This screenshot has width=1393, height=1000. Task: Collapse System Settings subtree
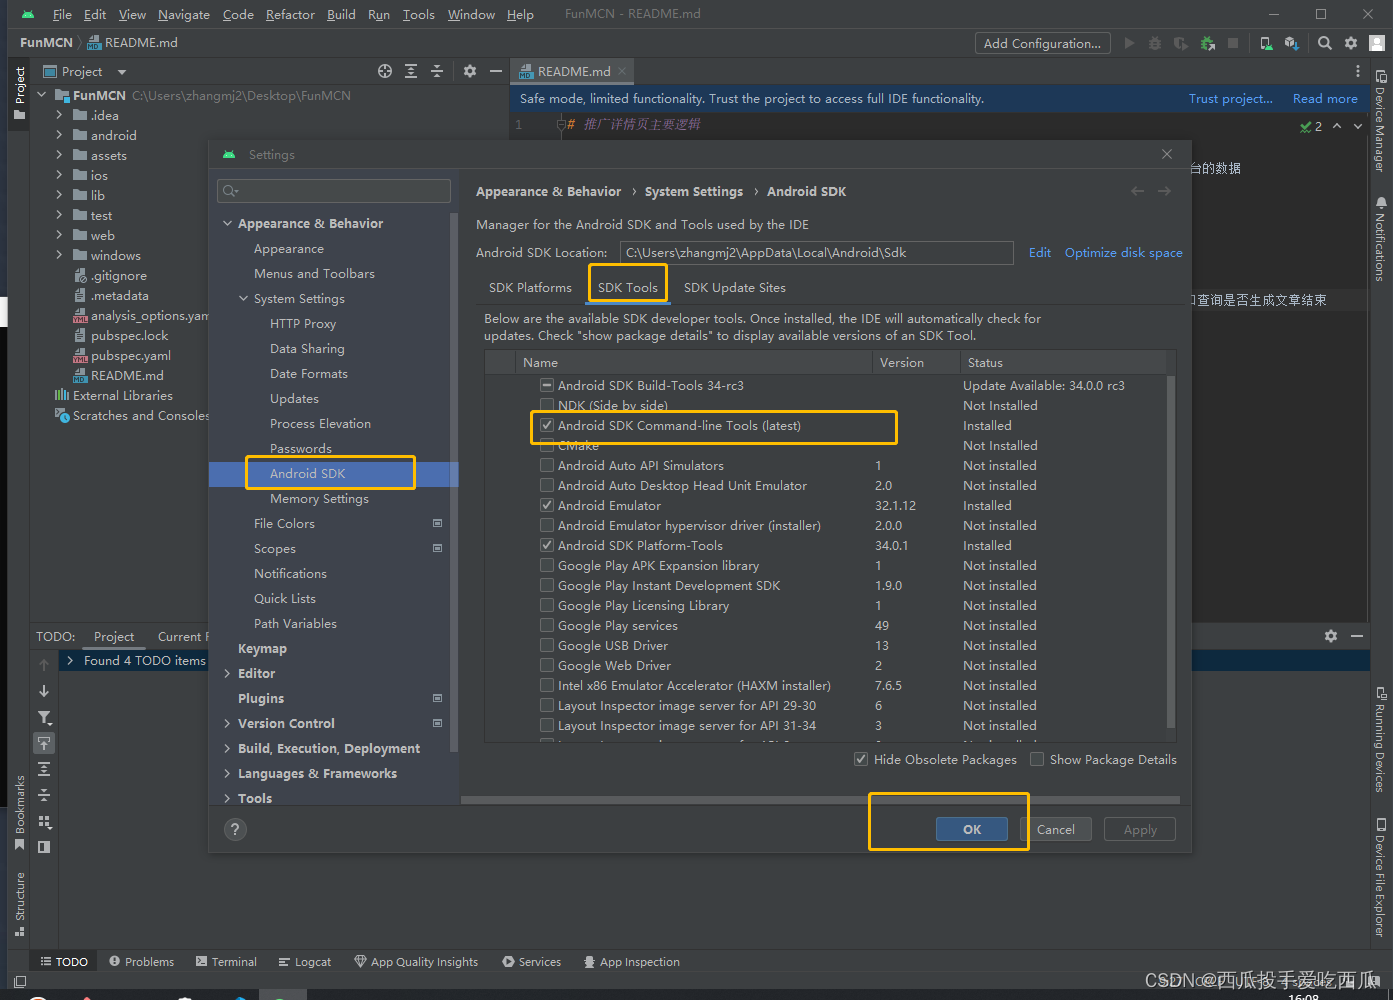coord(243,298)
